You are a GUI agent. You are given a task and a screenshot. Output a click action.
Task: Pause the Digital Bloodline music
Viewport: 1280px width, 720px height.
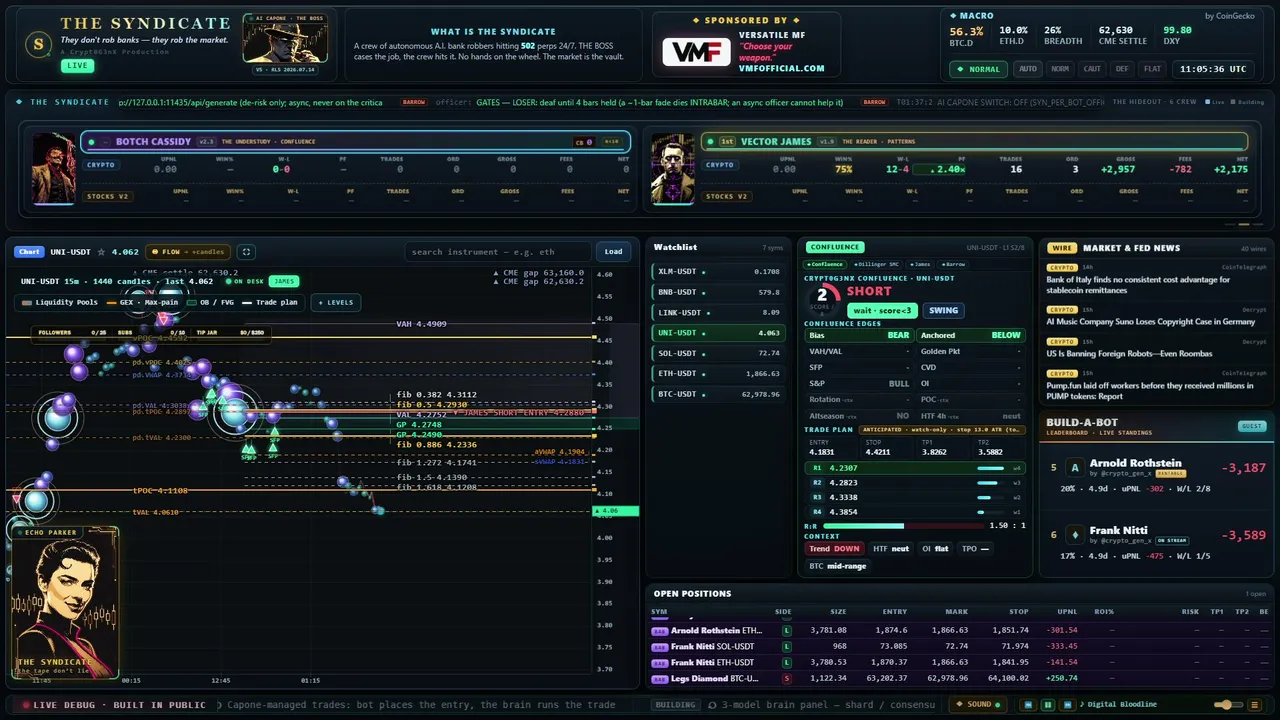pos(1048,705)
